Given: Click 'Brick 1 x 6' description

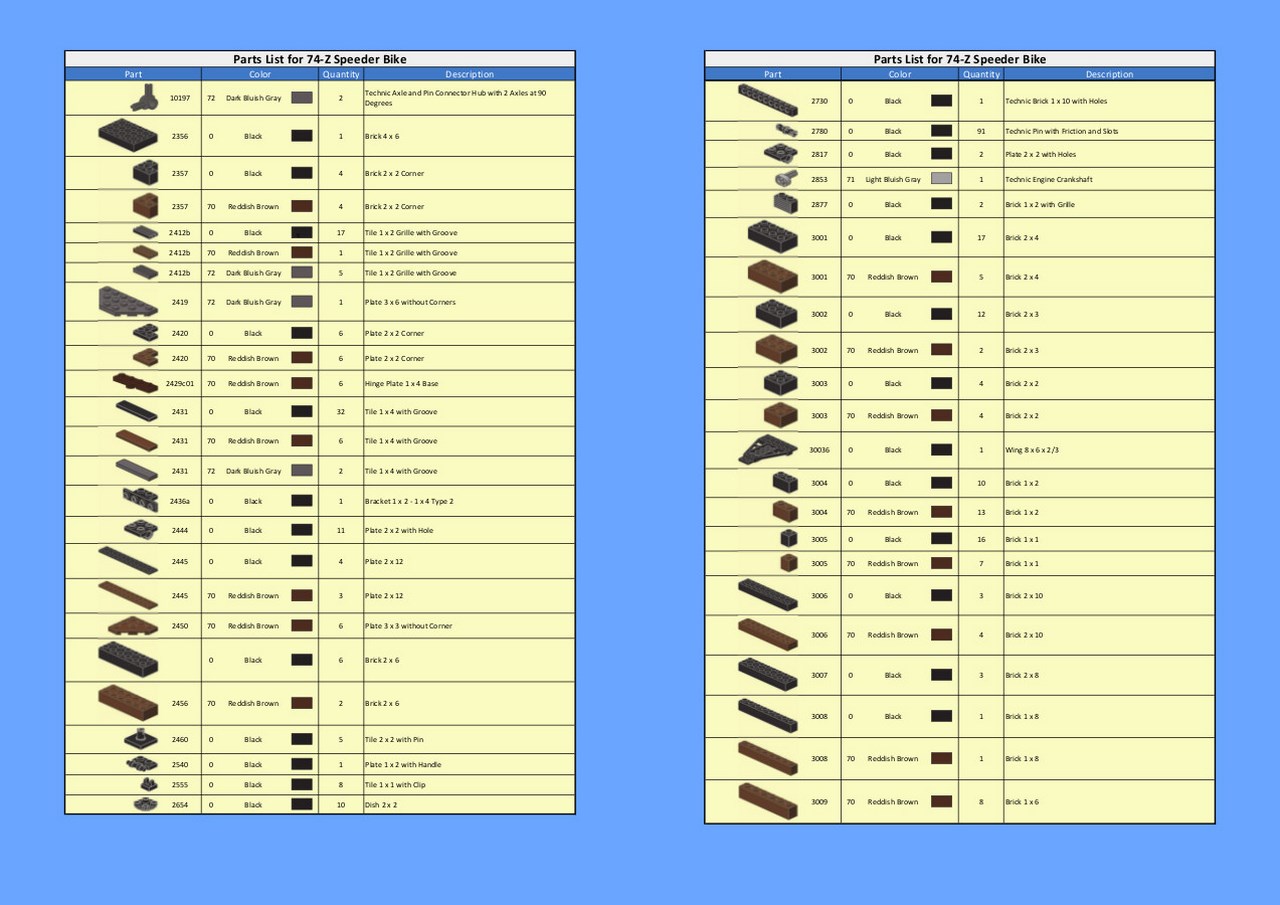Looking at the screenshot, I should pos(1022,802).
